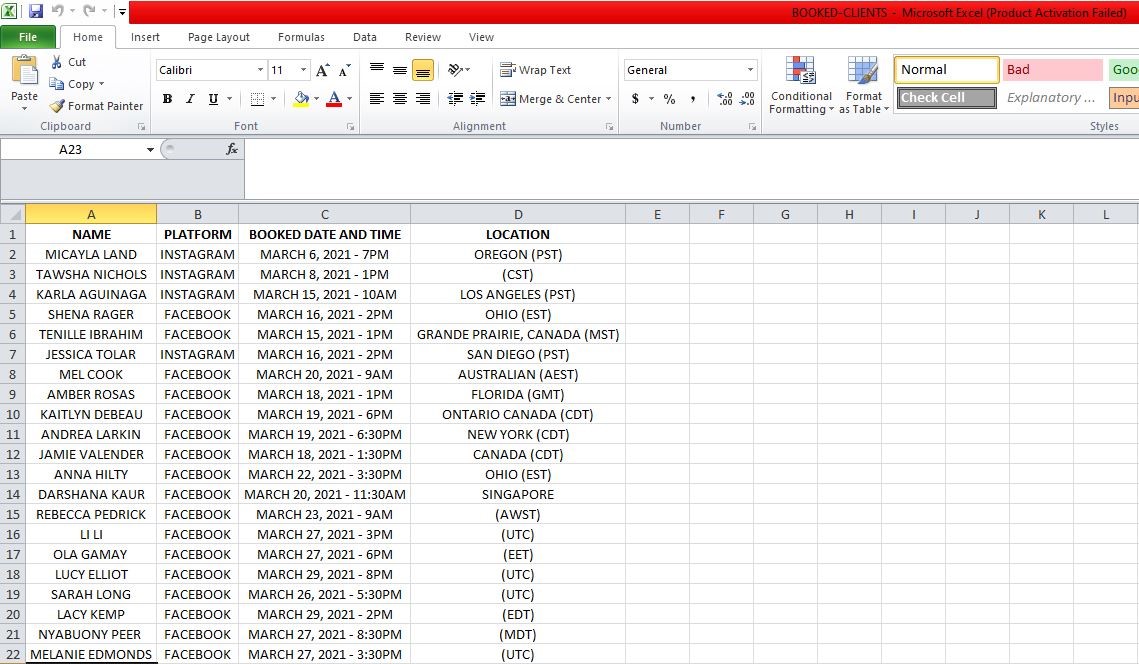The height and width of the screenshot is (664, 1139).
Task: Apply the Explanatory cell style
Action: 1053,97
